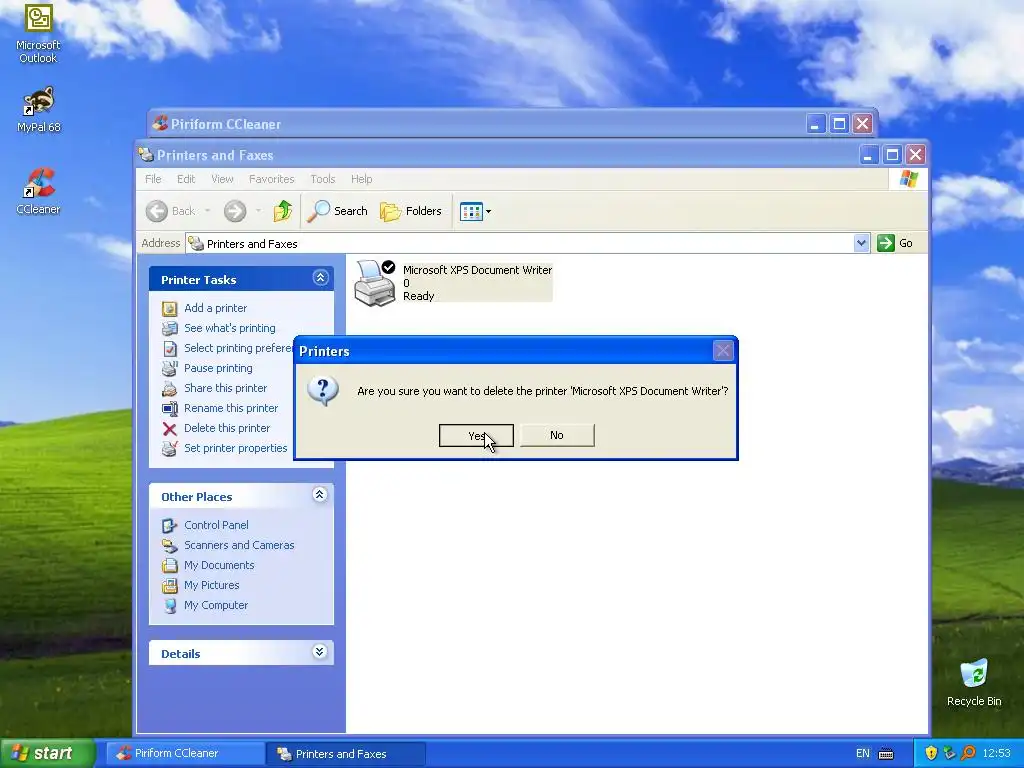
Task: Click the My Documents icon in Other Places
Action: [170, 566]
